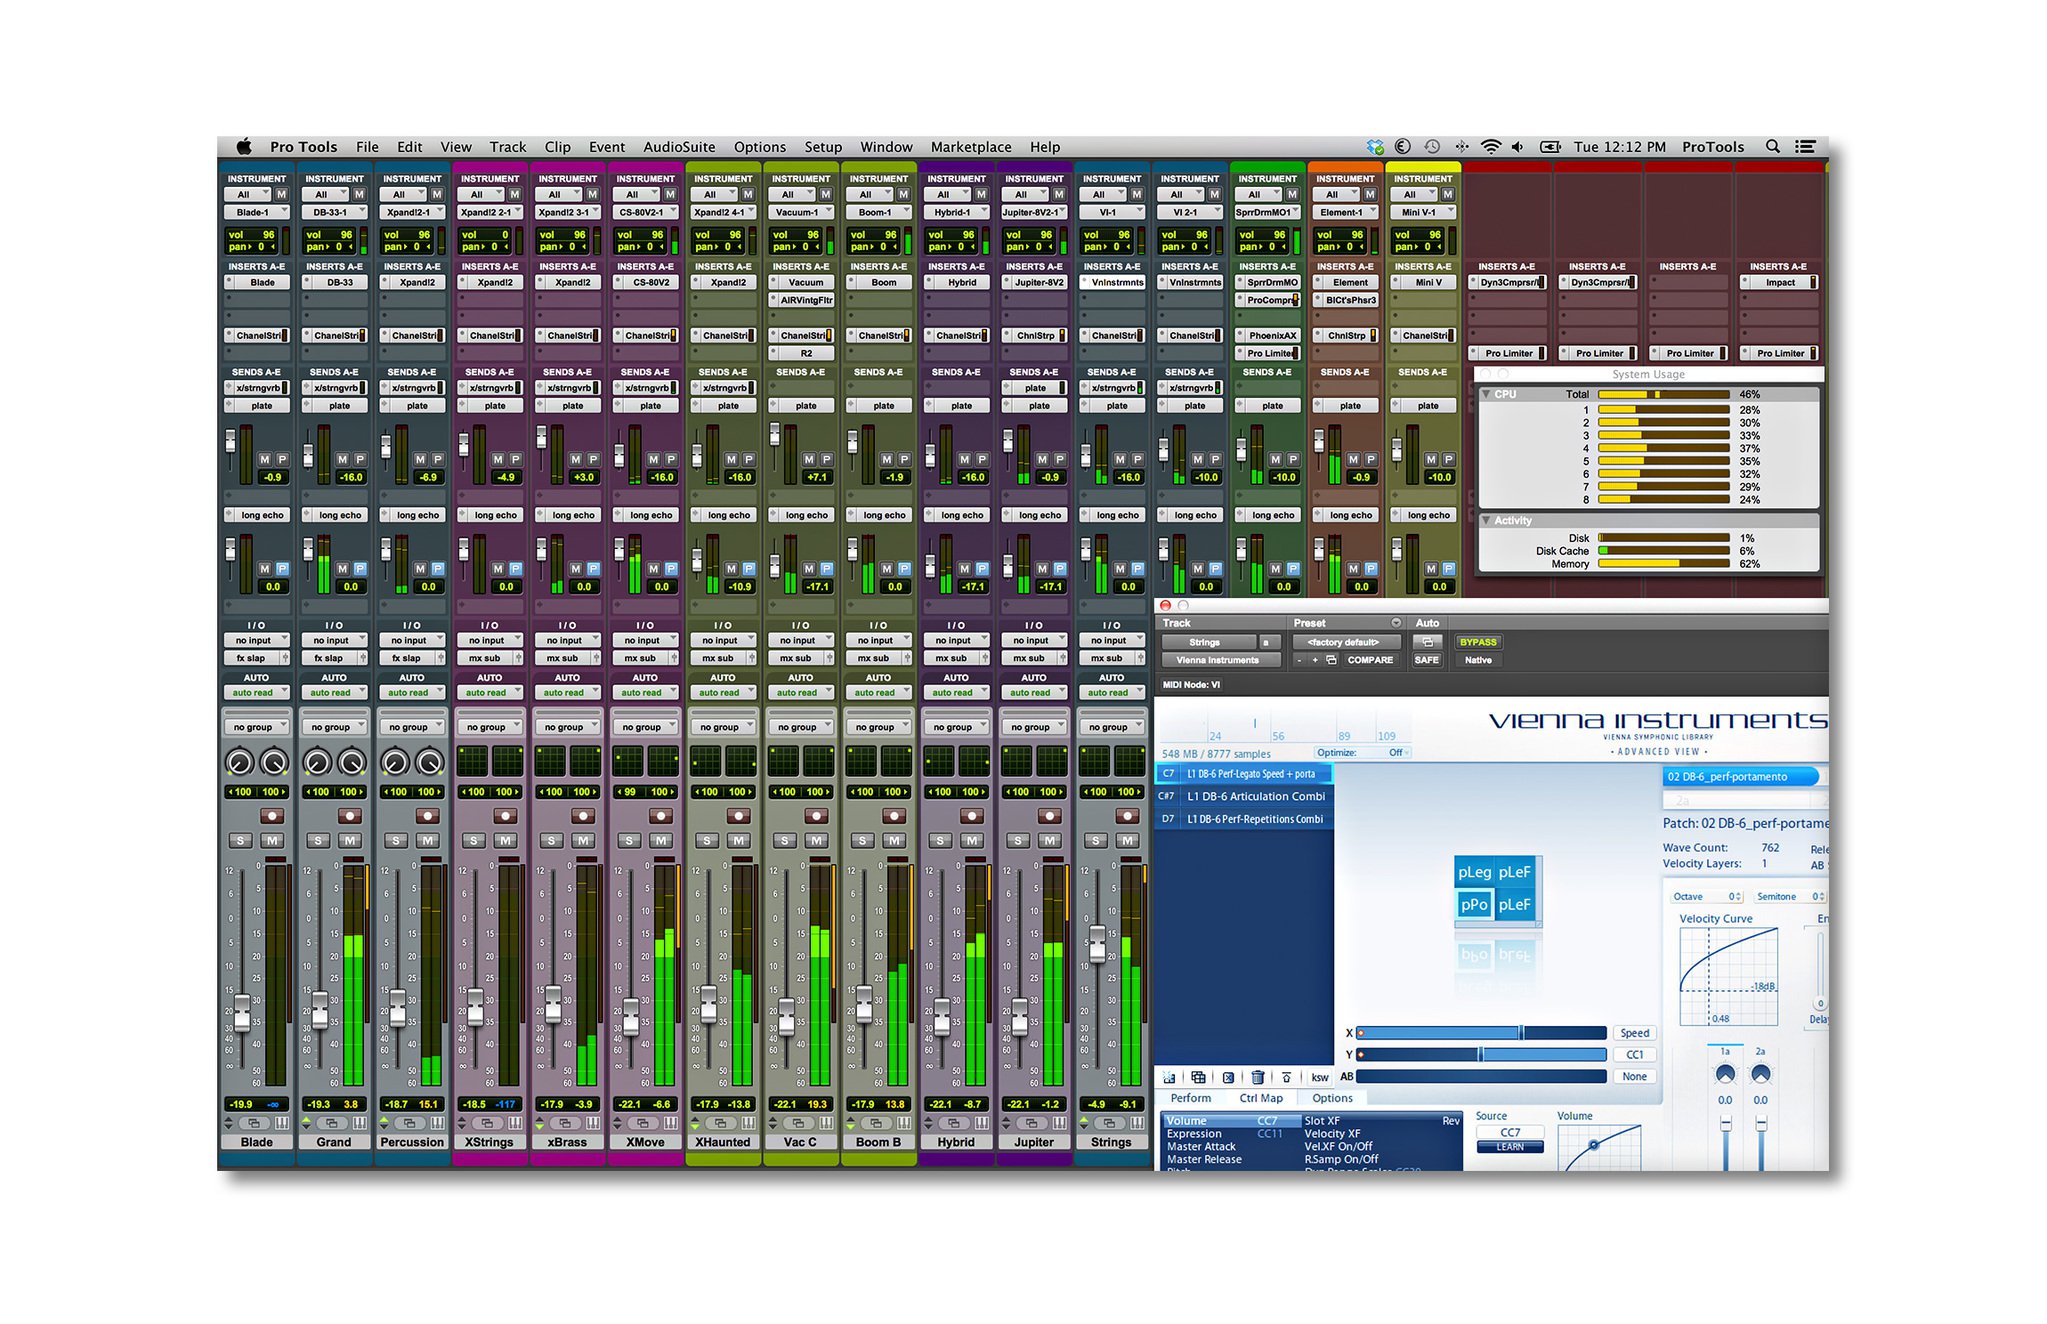Click the Strings track volume fader
The width and height of the screenshot is (2047, 1324).
1097,943
